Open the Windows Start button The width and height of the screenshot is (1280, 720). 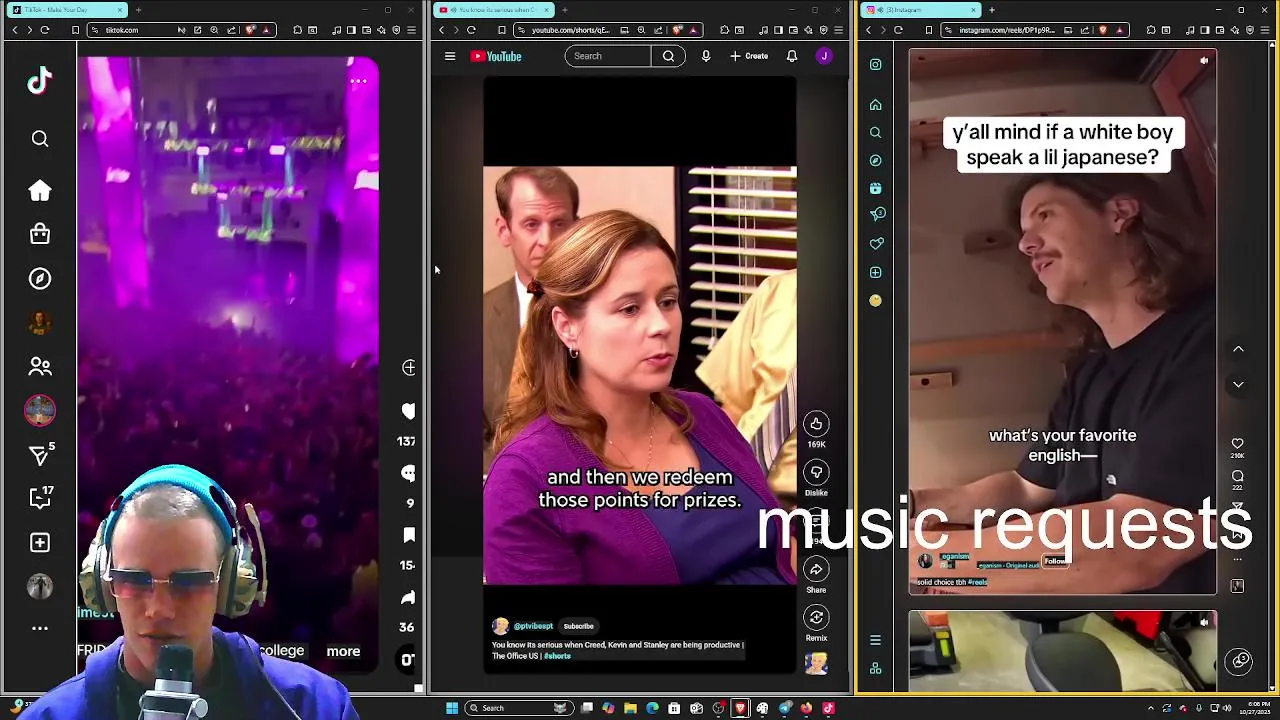(x=452, y=708)
